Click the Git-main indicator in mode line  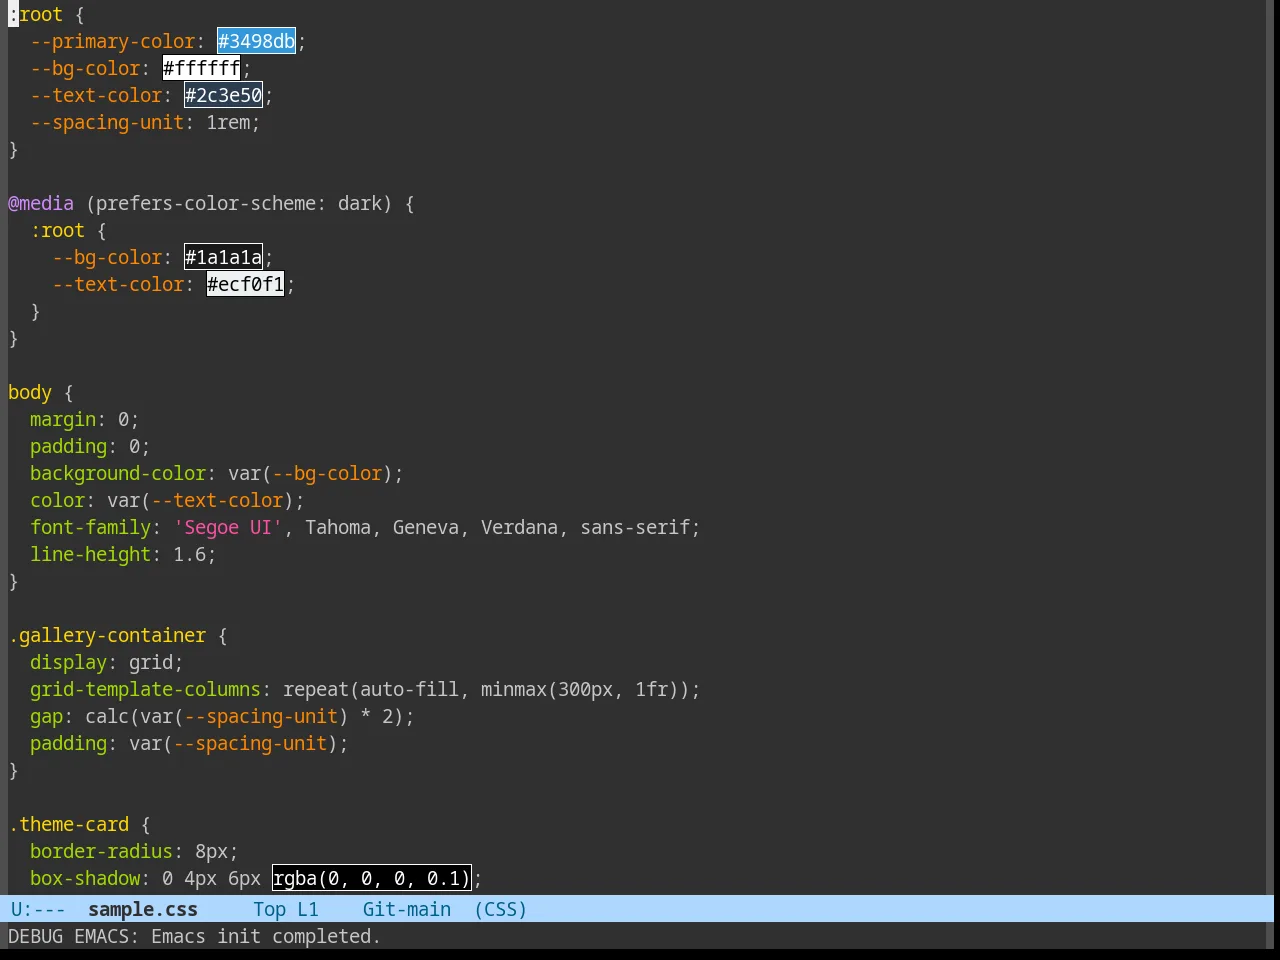(406, 909)
